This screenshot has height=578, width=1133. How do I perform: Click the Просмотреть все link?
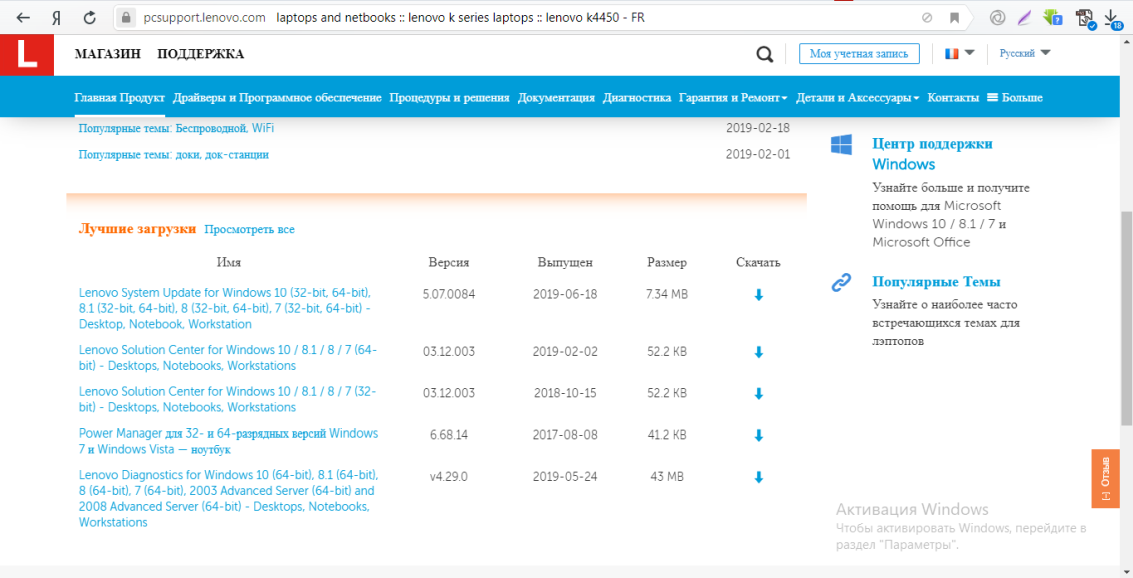click(249, 230)
